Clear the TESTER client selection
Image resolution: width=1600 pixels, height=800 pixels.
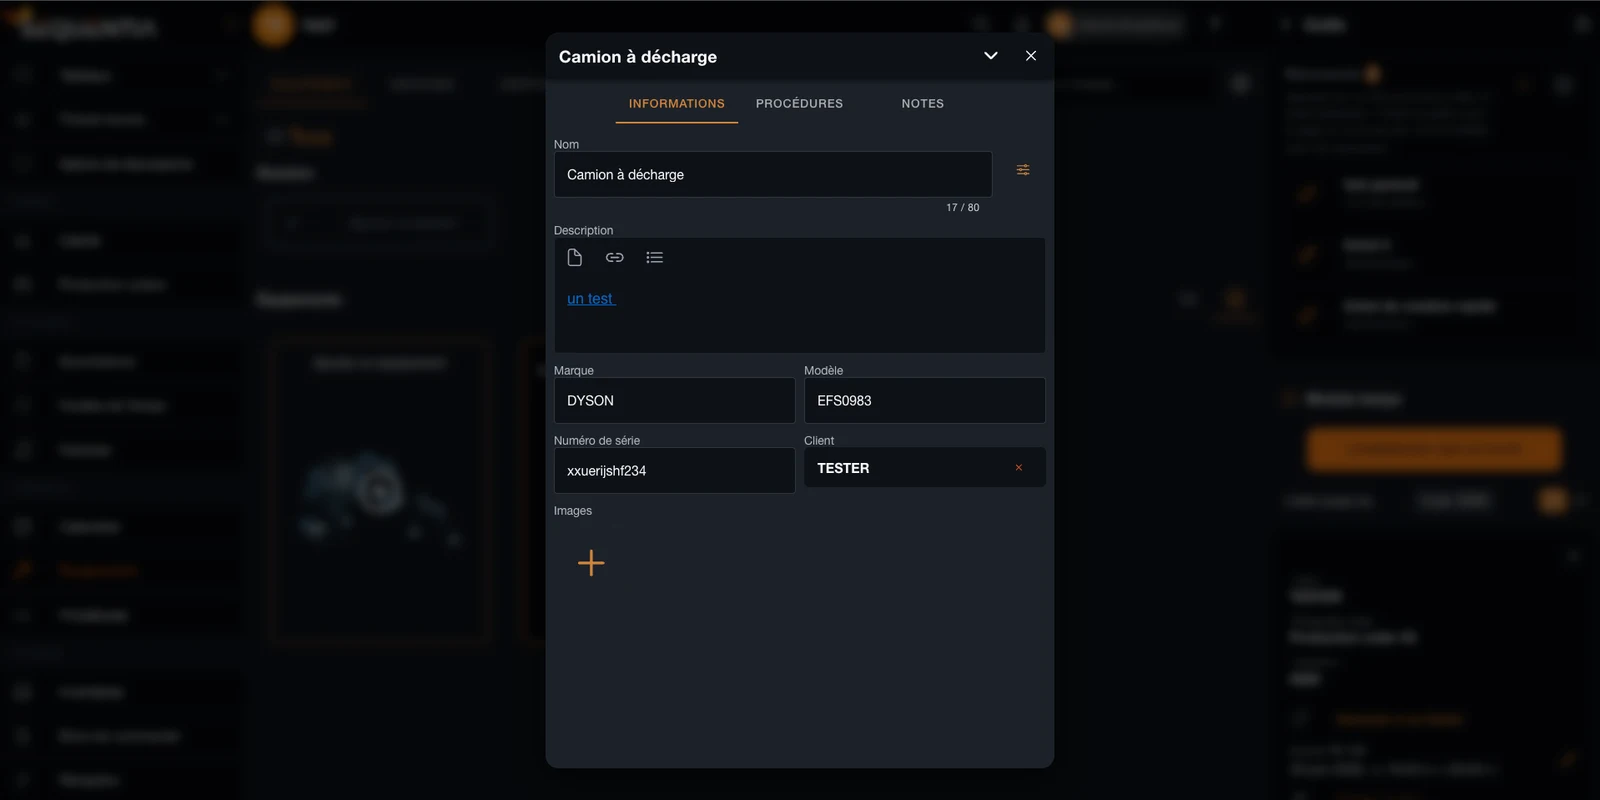[1019, 468]
